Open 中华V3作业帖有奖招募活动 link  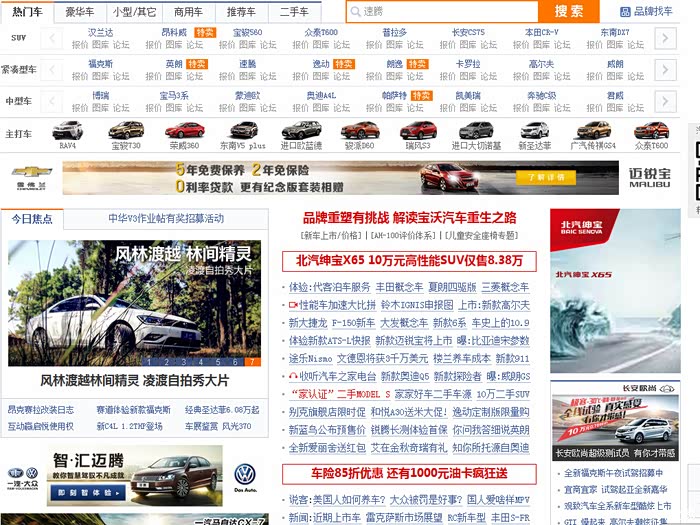(166, 218)
